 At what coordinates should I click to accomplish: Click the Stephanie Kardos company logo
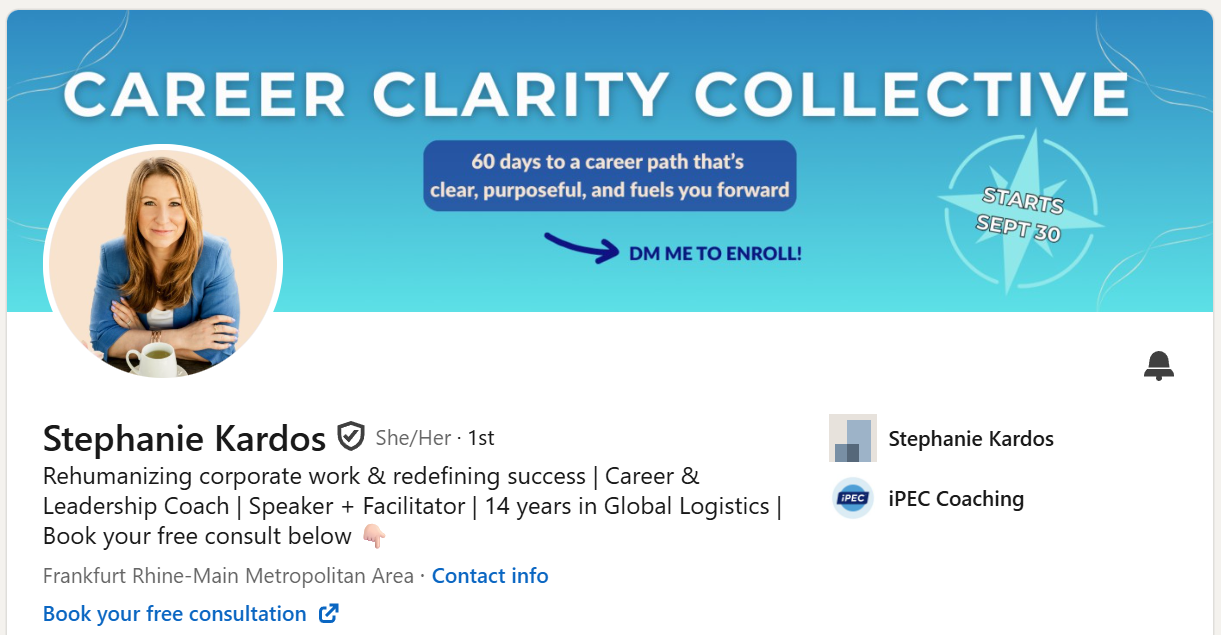852,438
